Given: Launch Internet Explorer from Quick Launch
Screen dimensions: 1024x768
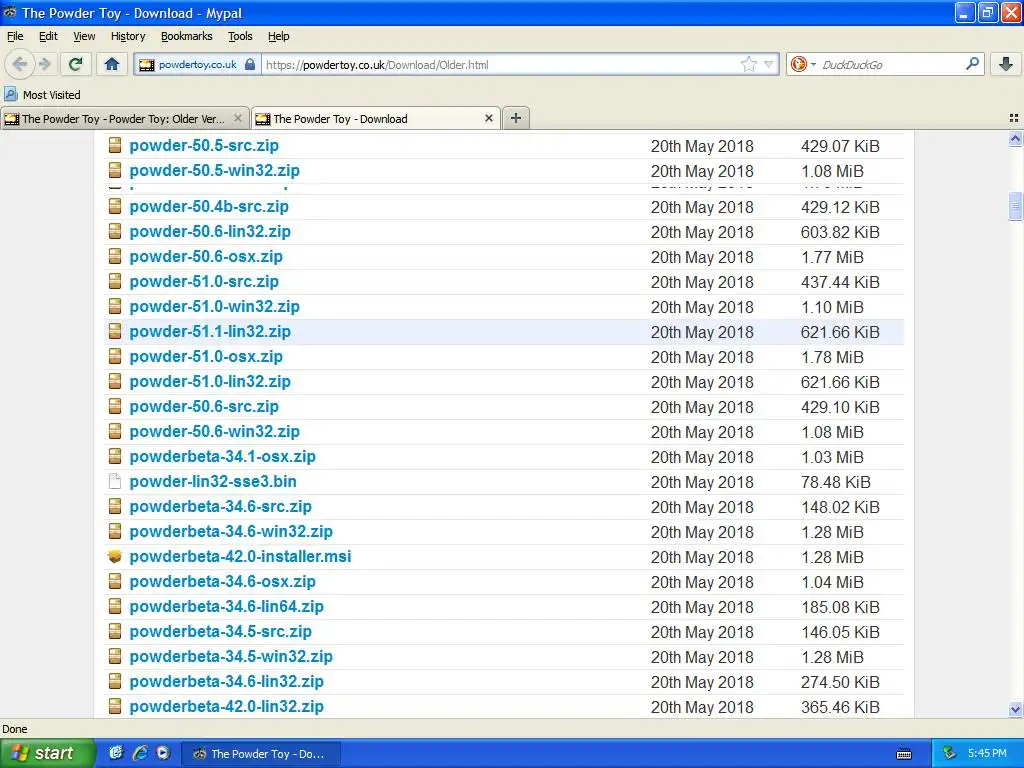Looking at the screenshot, I should click(140, 753).
